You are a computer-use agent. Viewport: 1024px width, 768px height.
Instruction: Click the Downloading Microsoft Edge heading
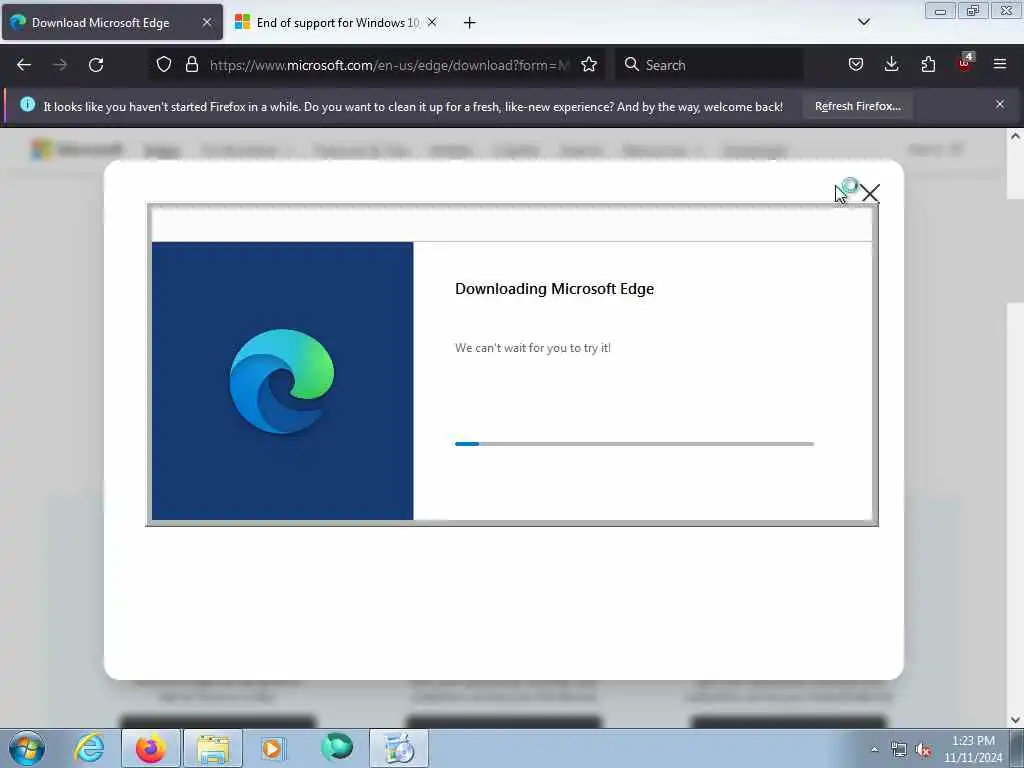coord(554,289)
